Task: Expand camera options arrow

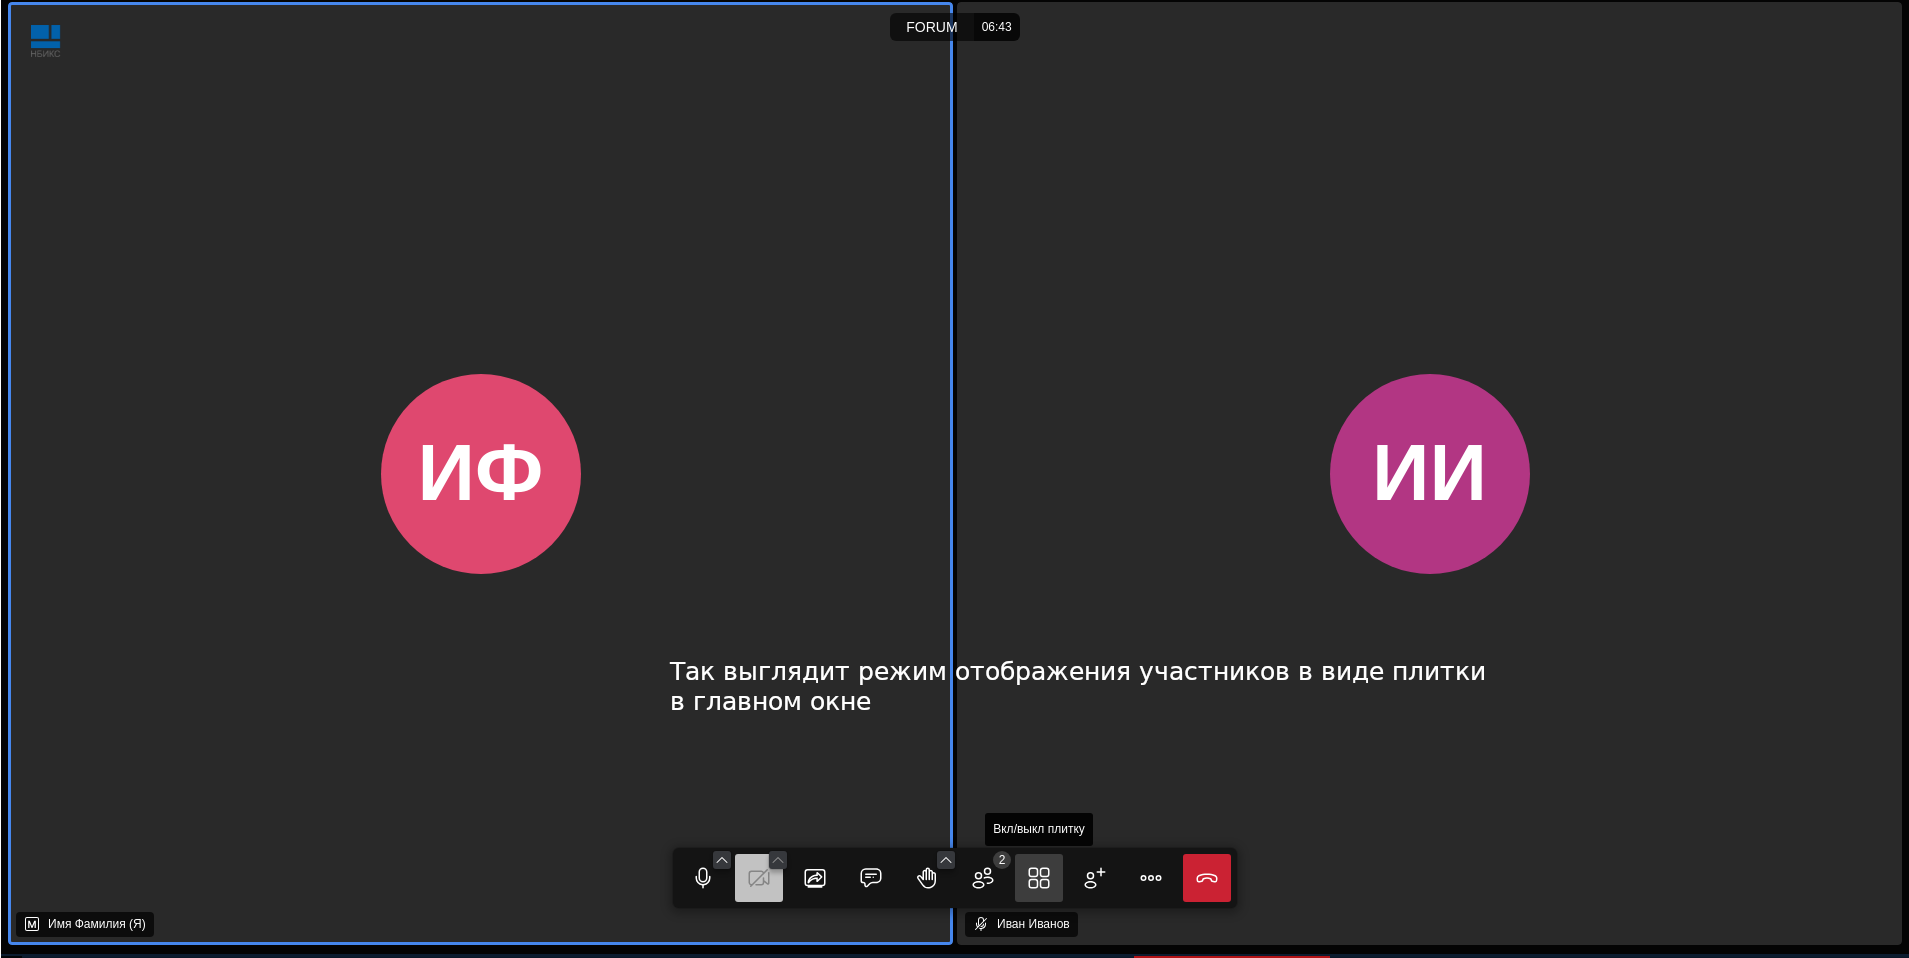Action: pos(778,860)
